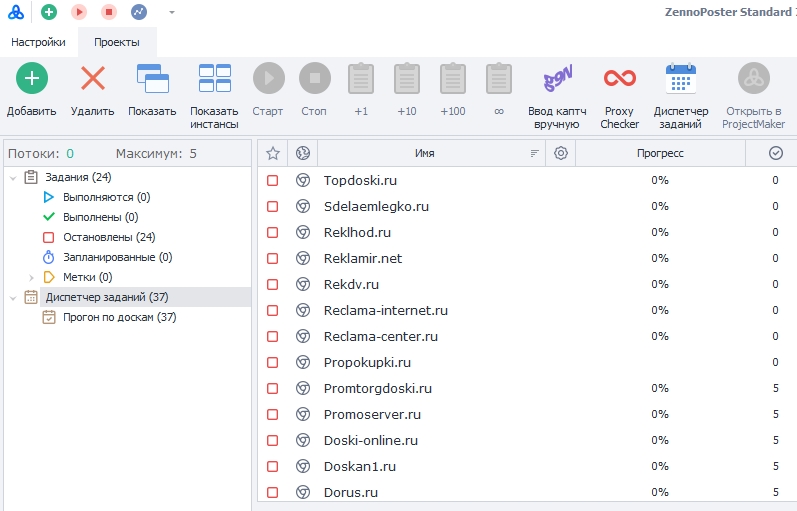Collapse the Задания (24) tree node
The image size is (797, 511).
13,178
